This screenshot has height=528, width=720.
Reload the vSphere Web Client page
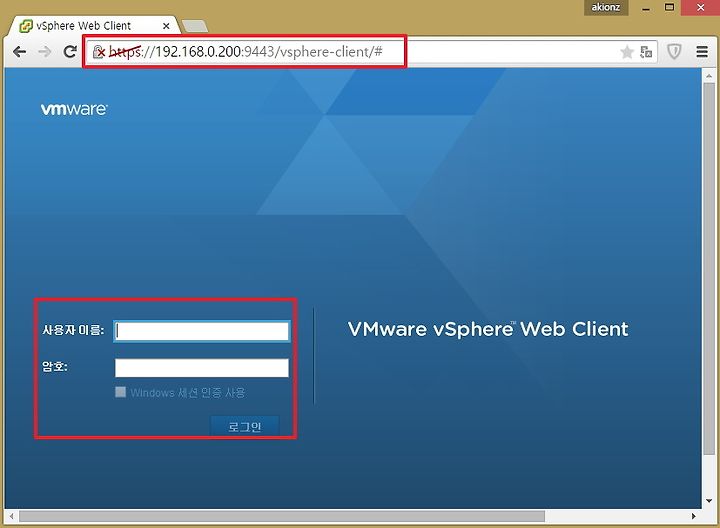pyautogui.click(x=70, y=51)
